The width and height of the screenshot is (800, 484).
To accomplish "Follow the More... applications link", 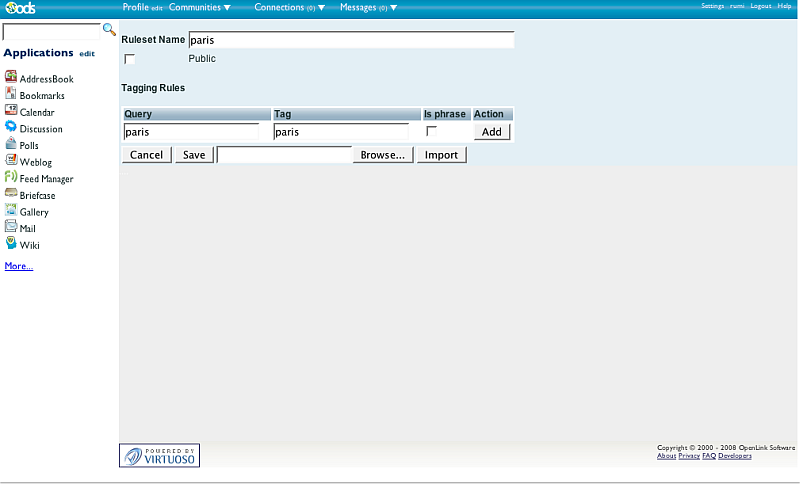I will coord(19,266).
